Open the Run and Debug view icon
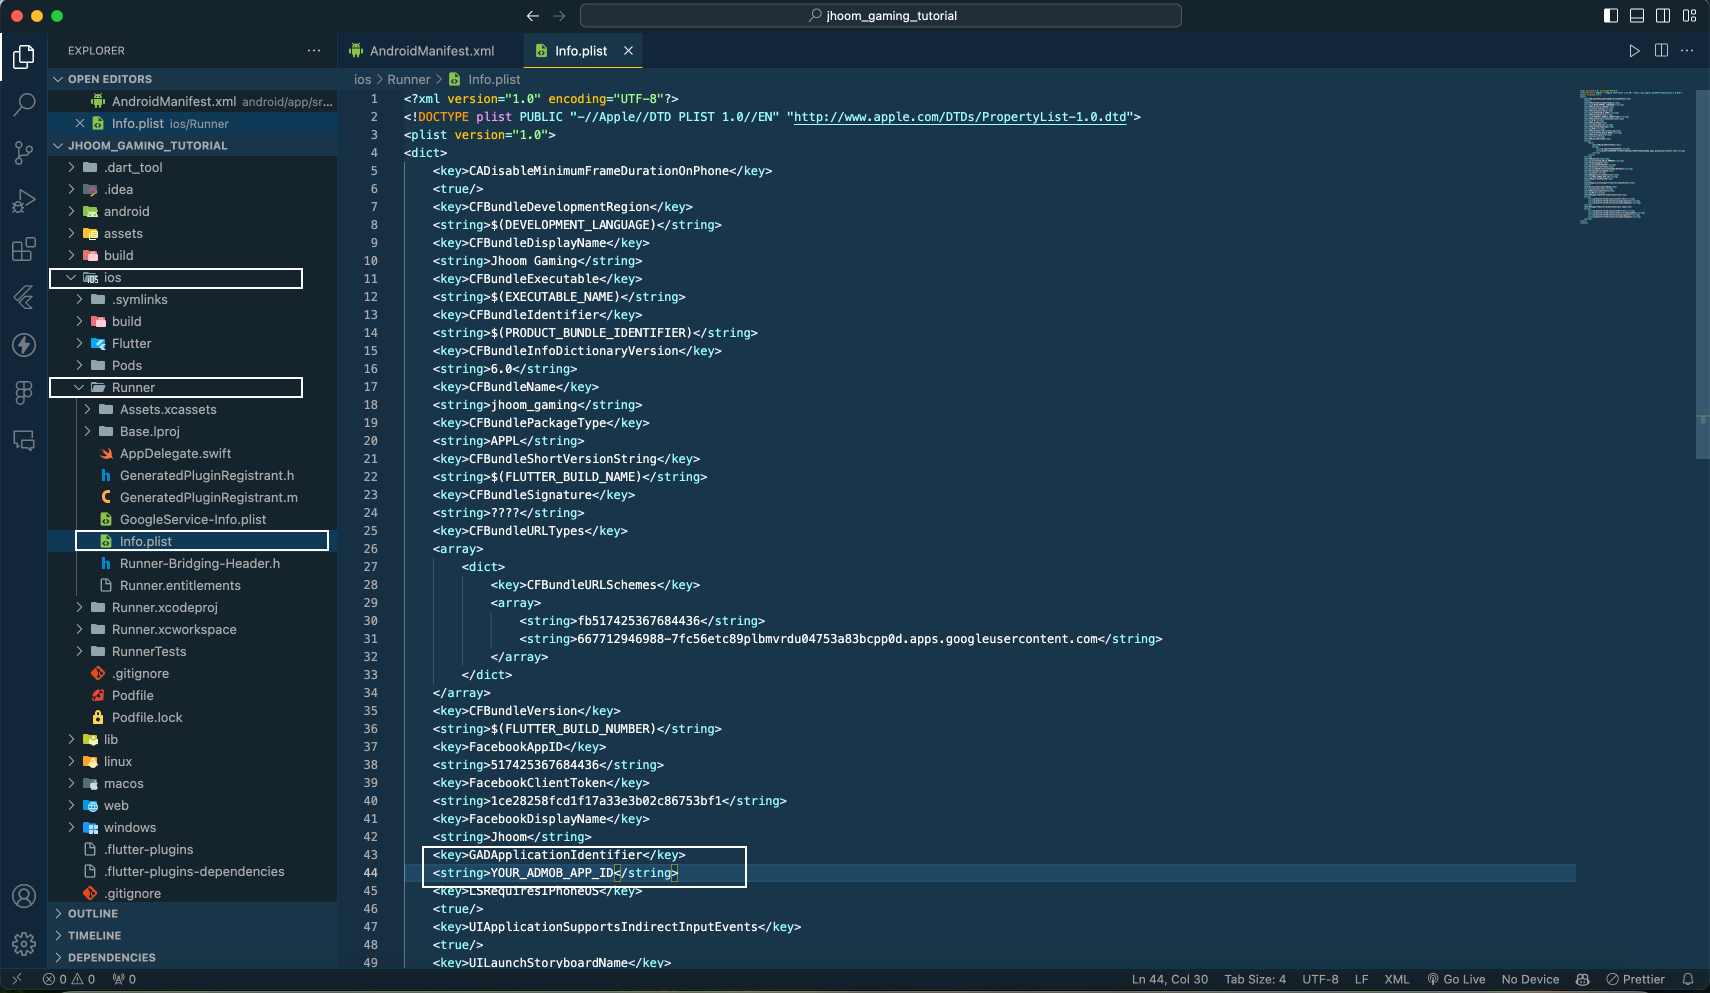The height and width of the screenshot is (993, 1710). coord(24,201)
